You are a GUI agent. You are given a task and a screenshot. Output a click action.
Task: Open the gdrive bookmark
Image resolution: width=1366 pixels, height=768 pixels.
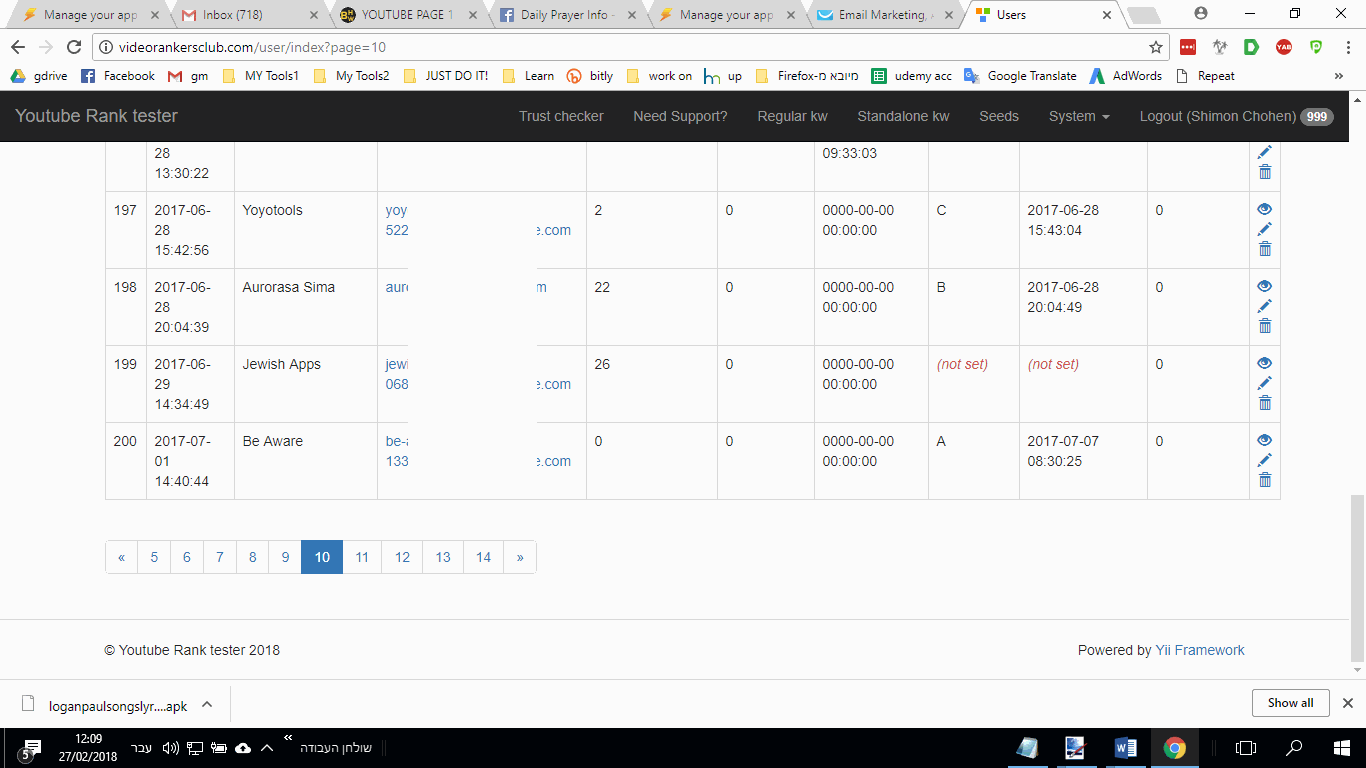[x=39, y=76]
